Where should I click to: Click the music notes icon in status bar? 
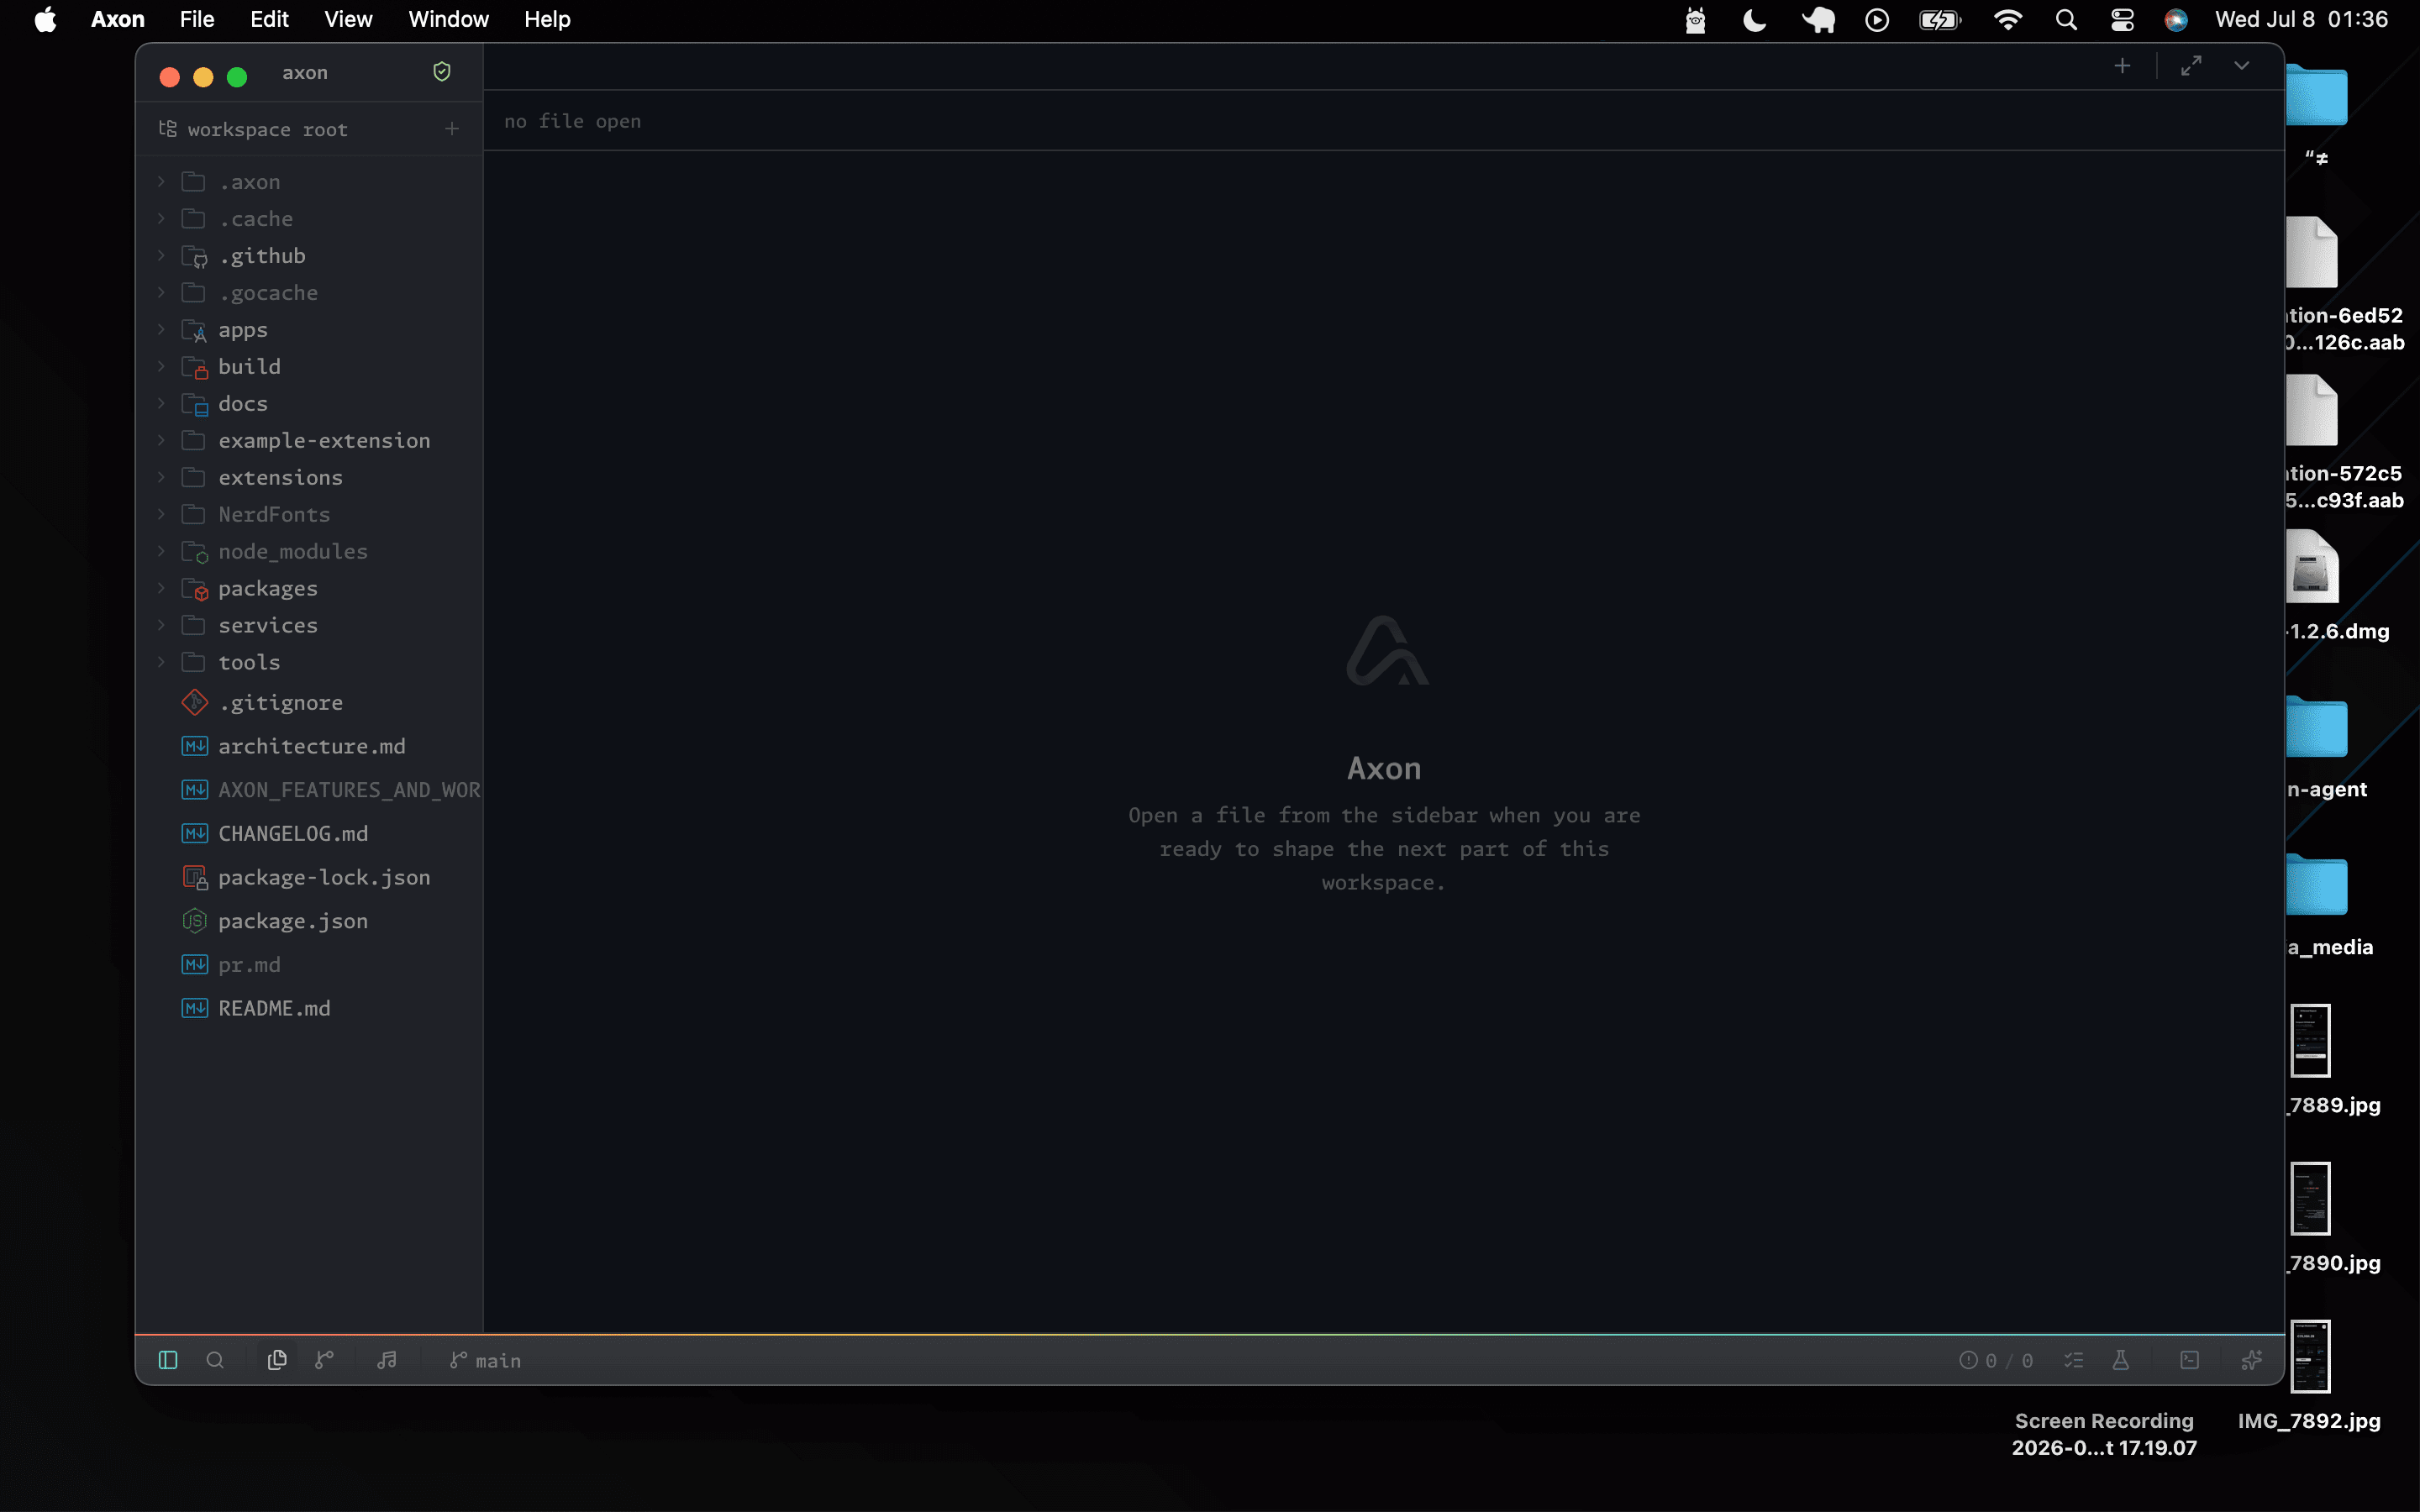(x=387, y=1360)
